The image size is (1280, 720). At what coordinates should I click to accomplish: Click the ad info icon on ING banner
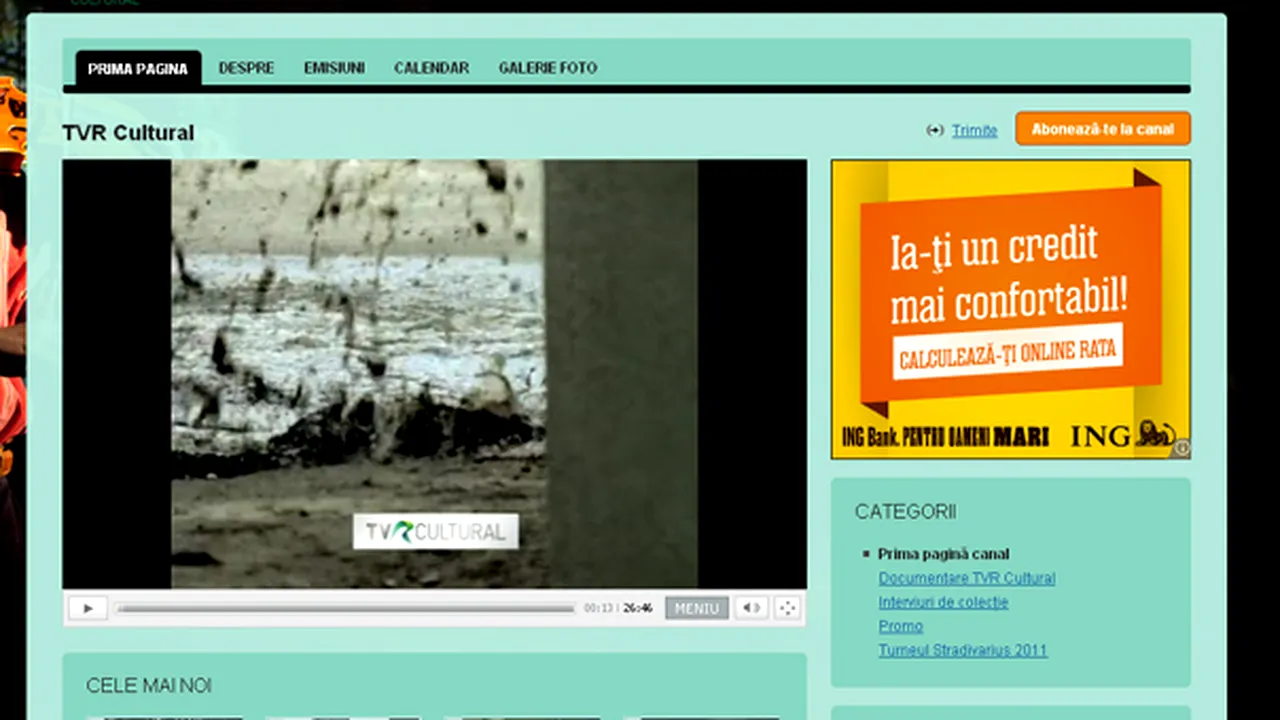click(x=1181, y=449)
